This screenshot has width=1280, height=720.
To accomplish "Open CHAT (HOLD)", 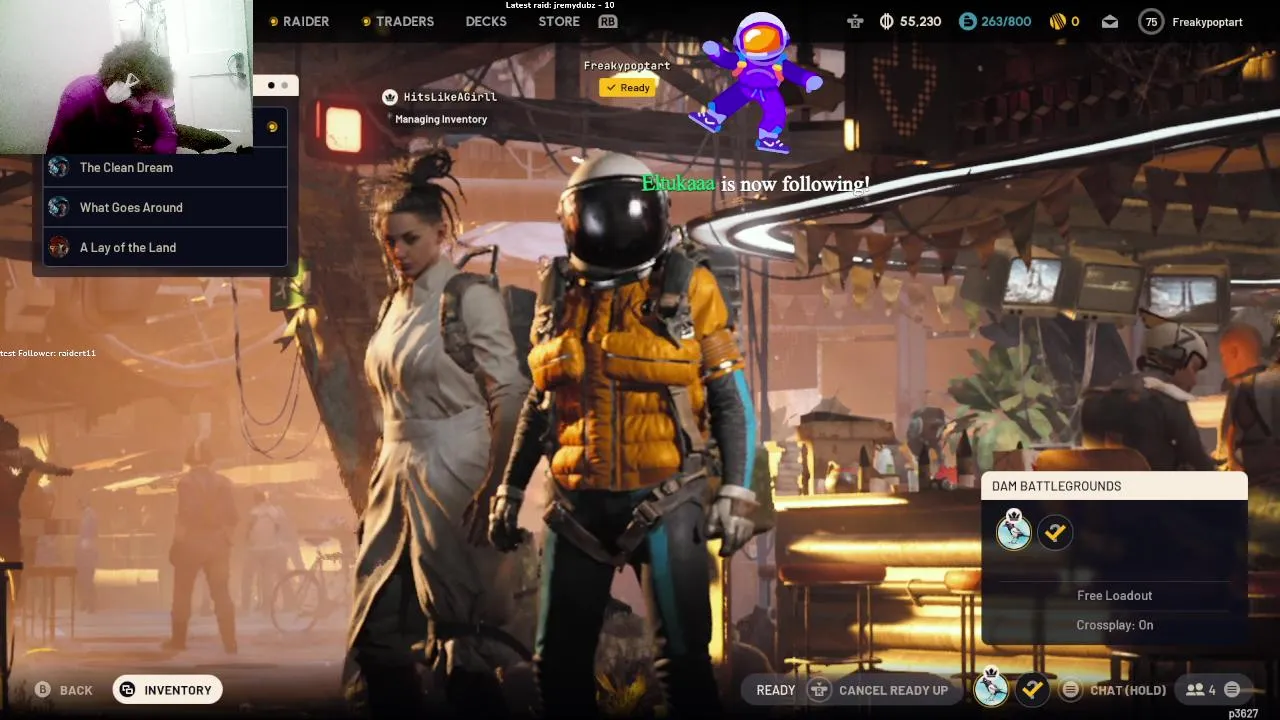I will 1128,690.
